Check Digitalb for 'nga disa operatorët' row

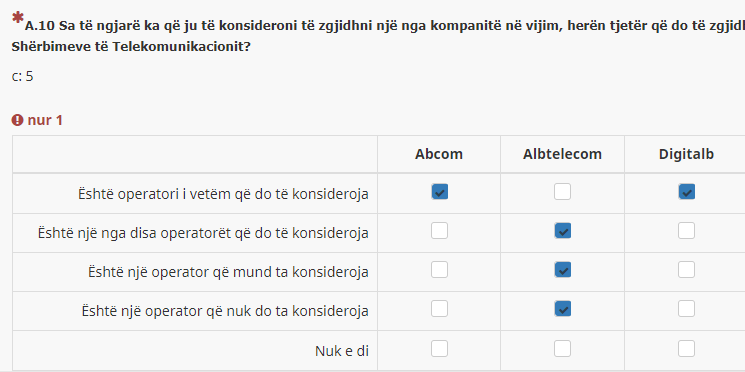click(x=687, y=231)
